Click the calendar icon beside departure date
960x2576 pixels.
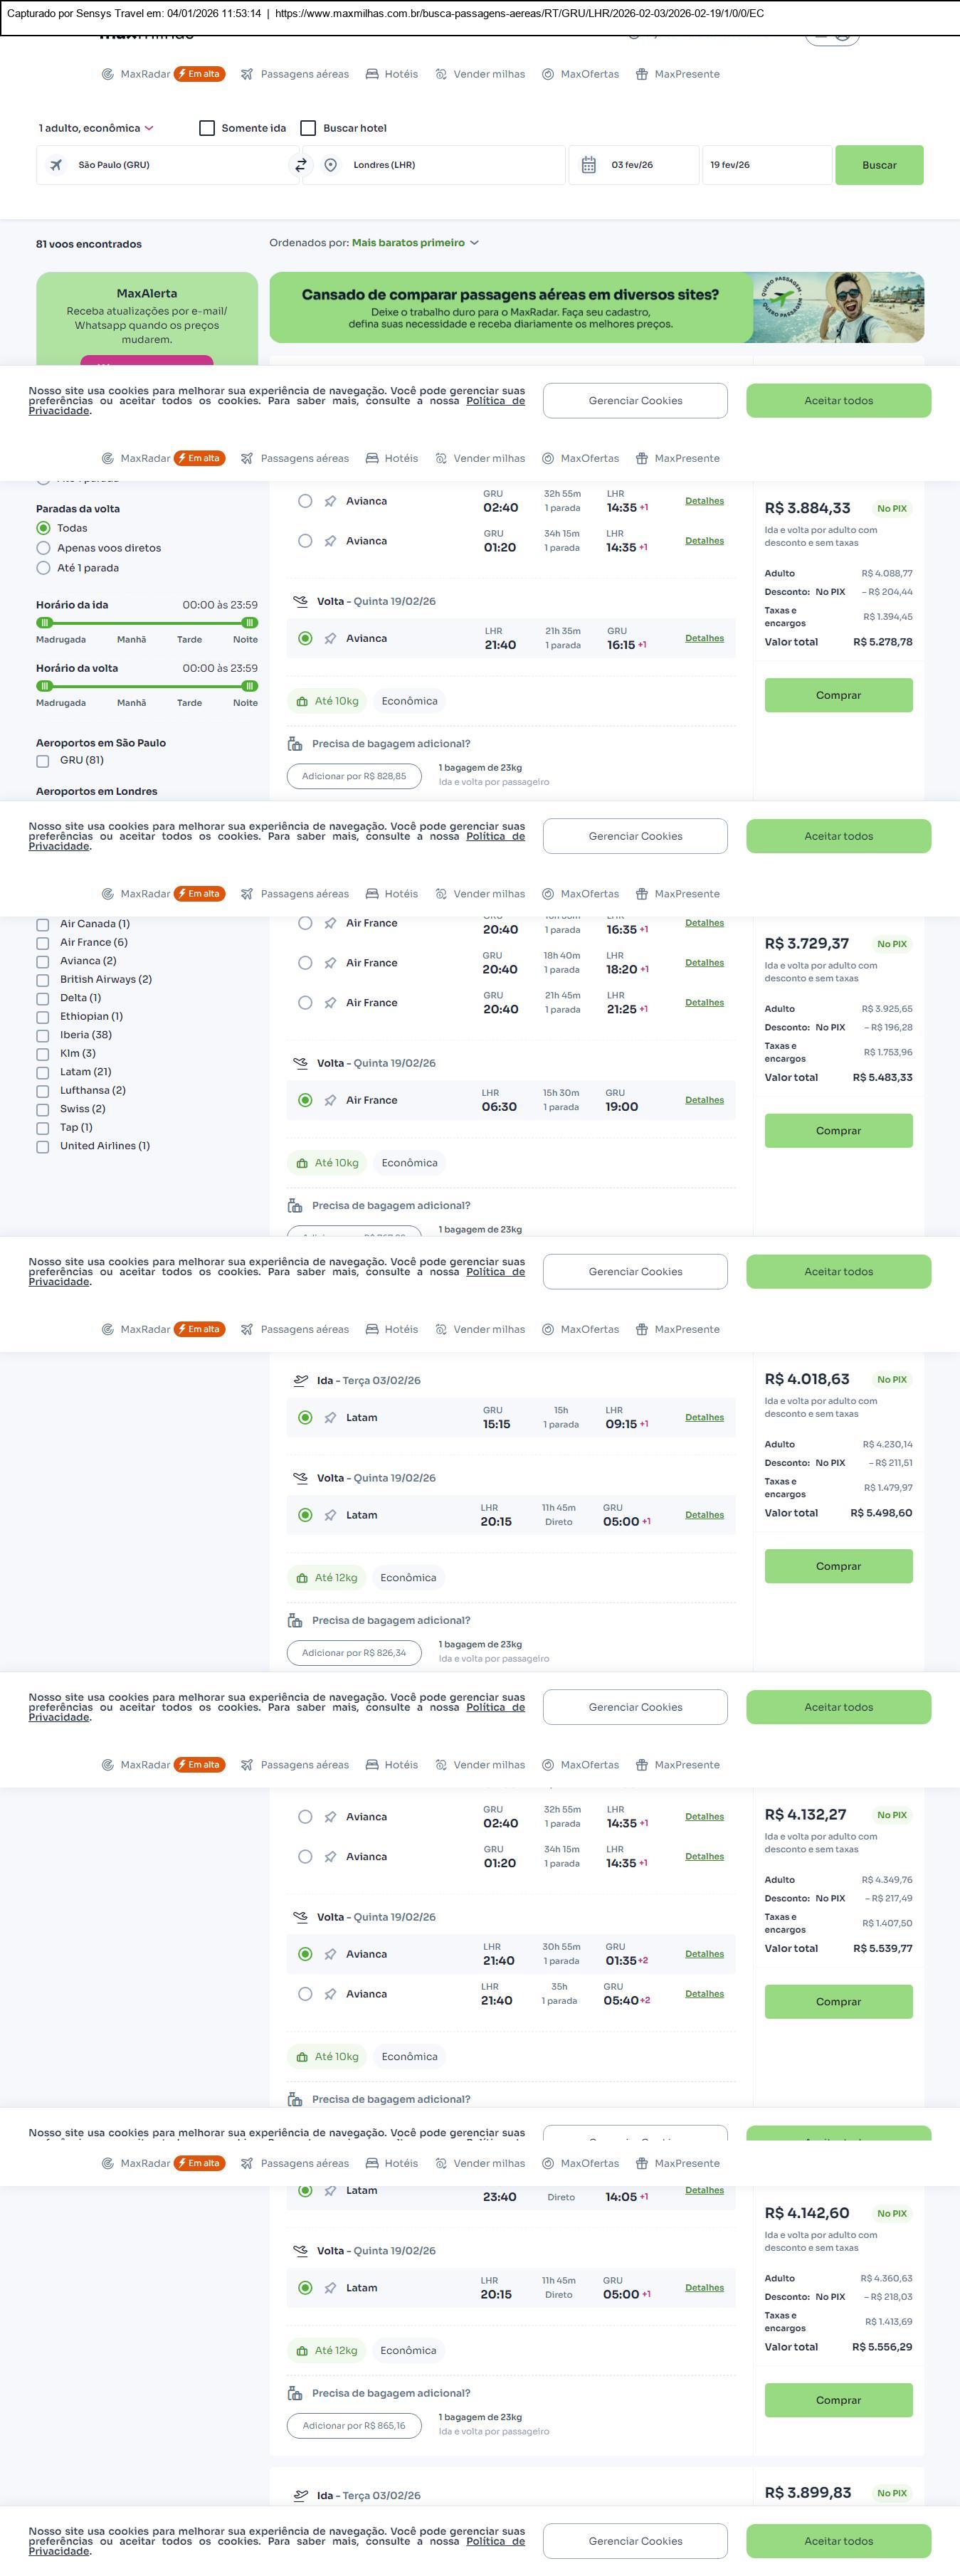[x=589, y=165]
